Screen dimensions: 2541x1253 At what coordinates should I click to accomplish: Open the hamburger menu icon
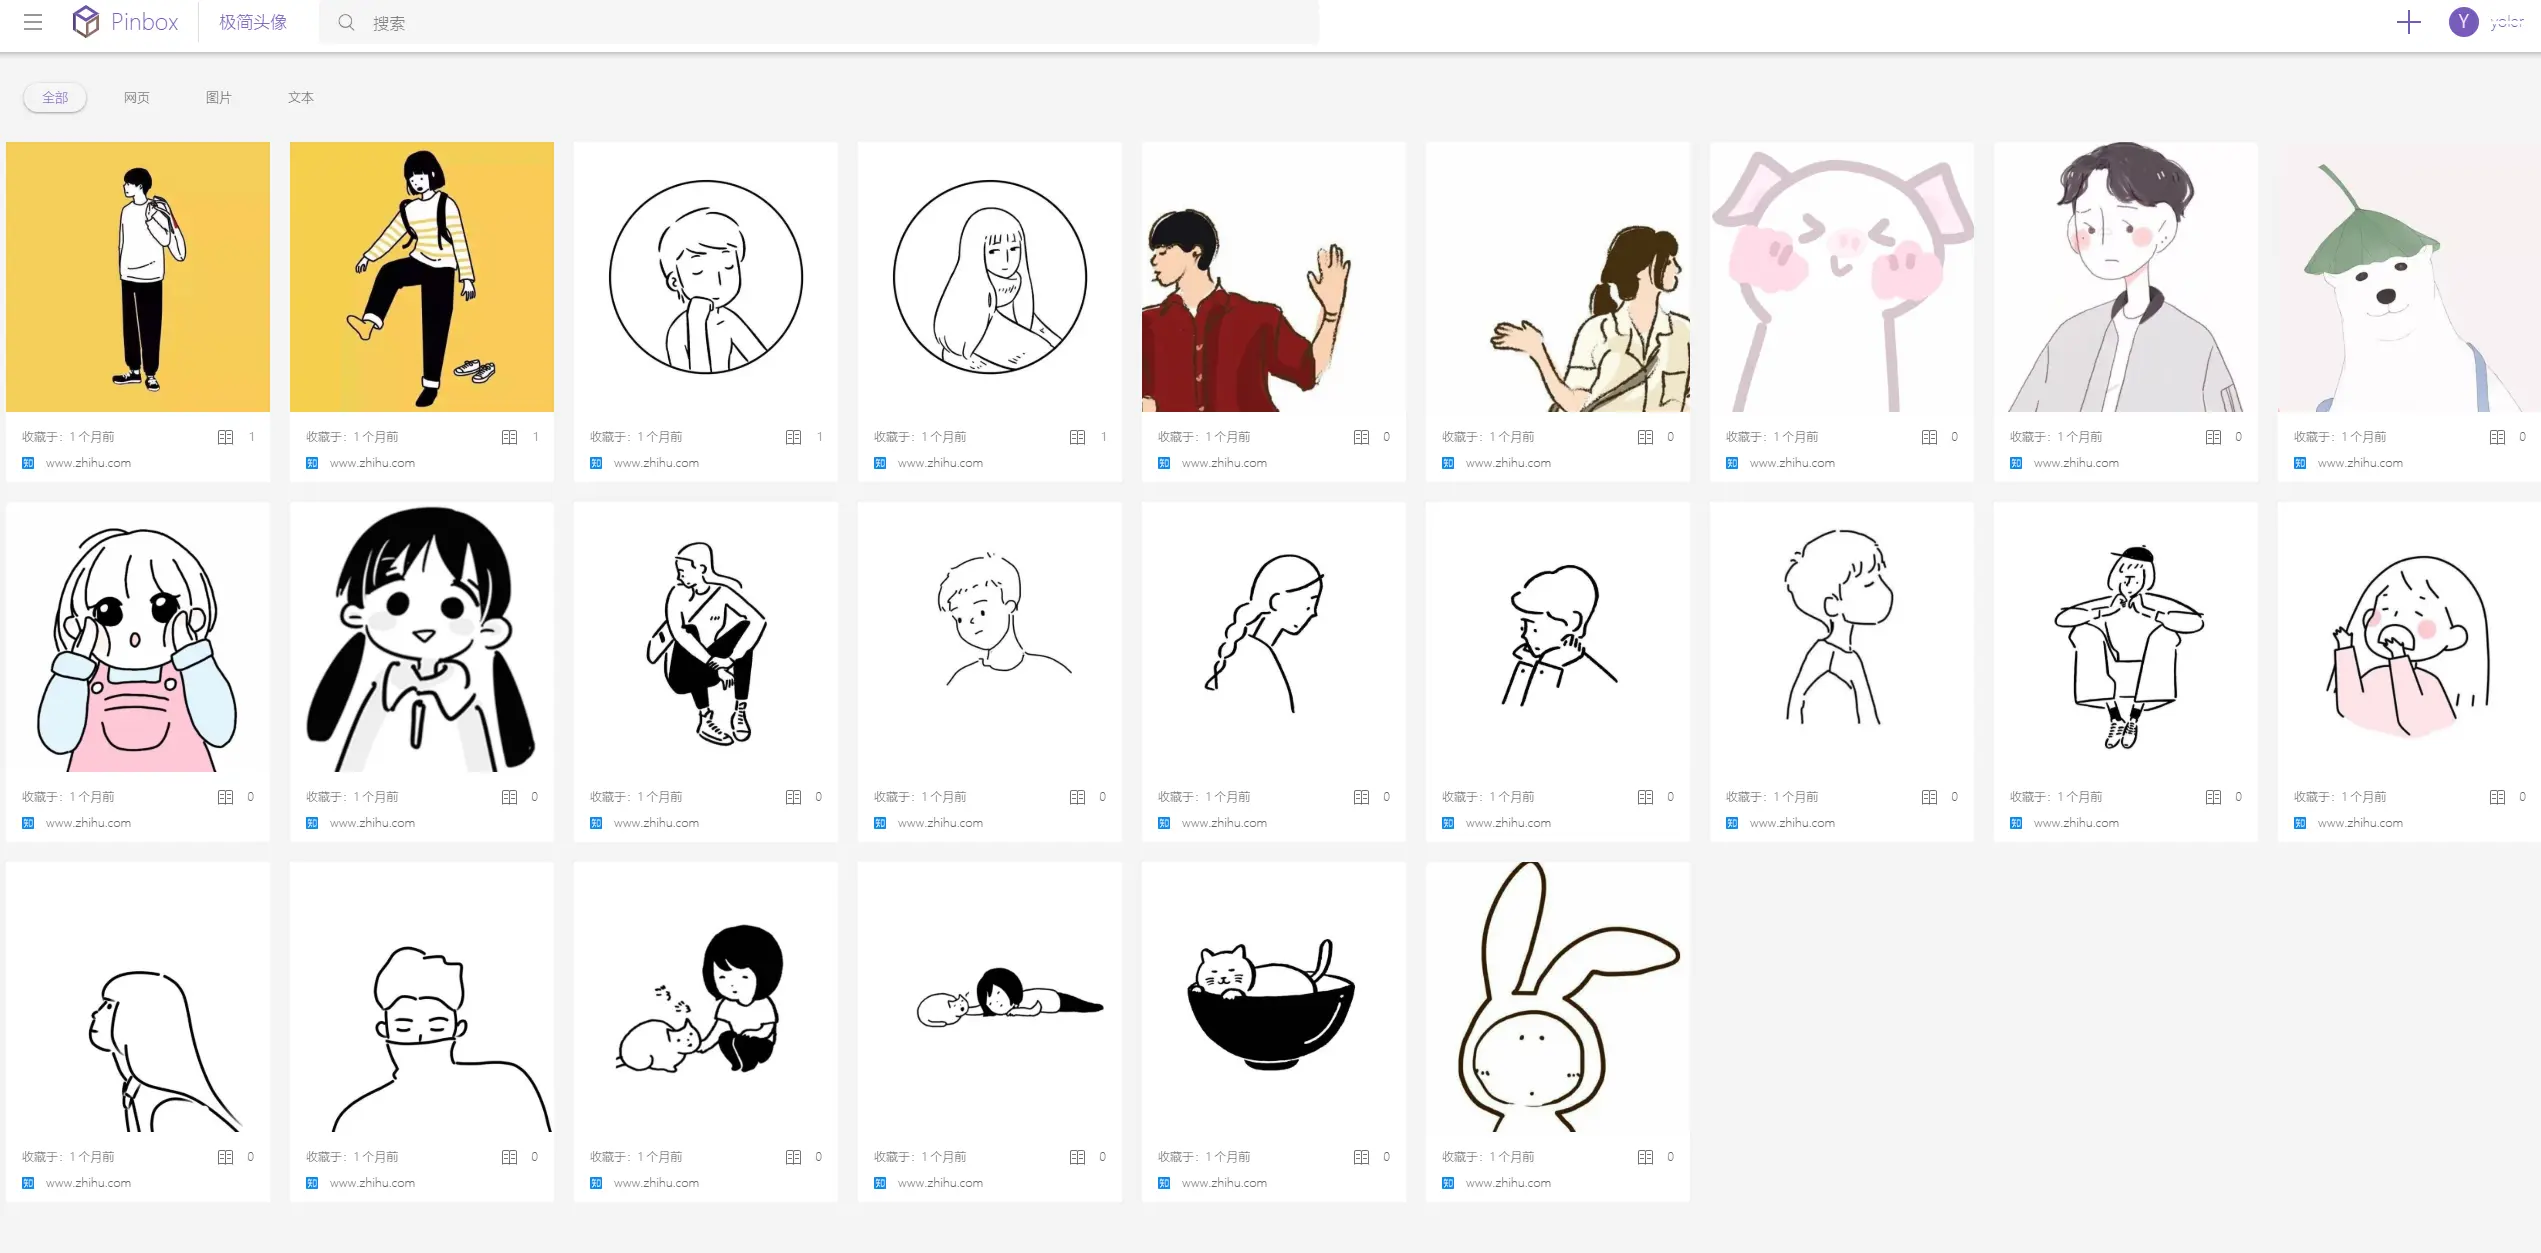33,22
